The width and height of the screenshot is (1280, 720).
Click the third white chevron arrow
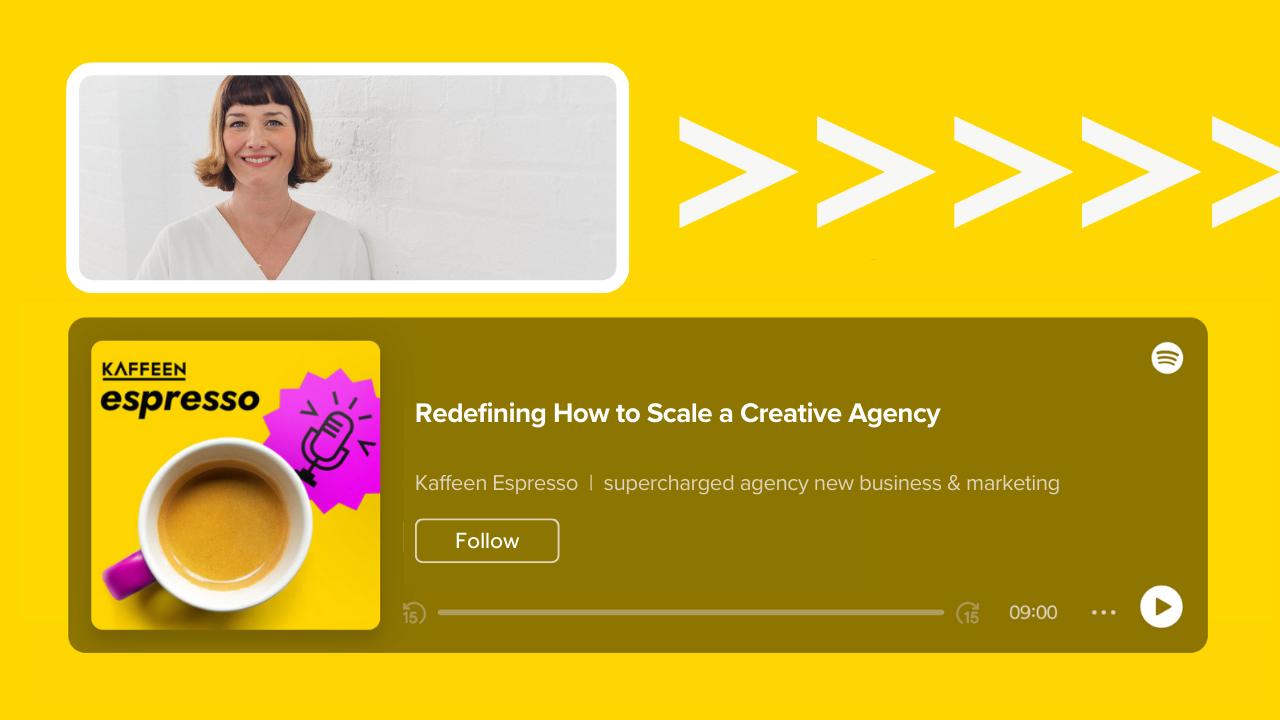(x=1013, y=172)
